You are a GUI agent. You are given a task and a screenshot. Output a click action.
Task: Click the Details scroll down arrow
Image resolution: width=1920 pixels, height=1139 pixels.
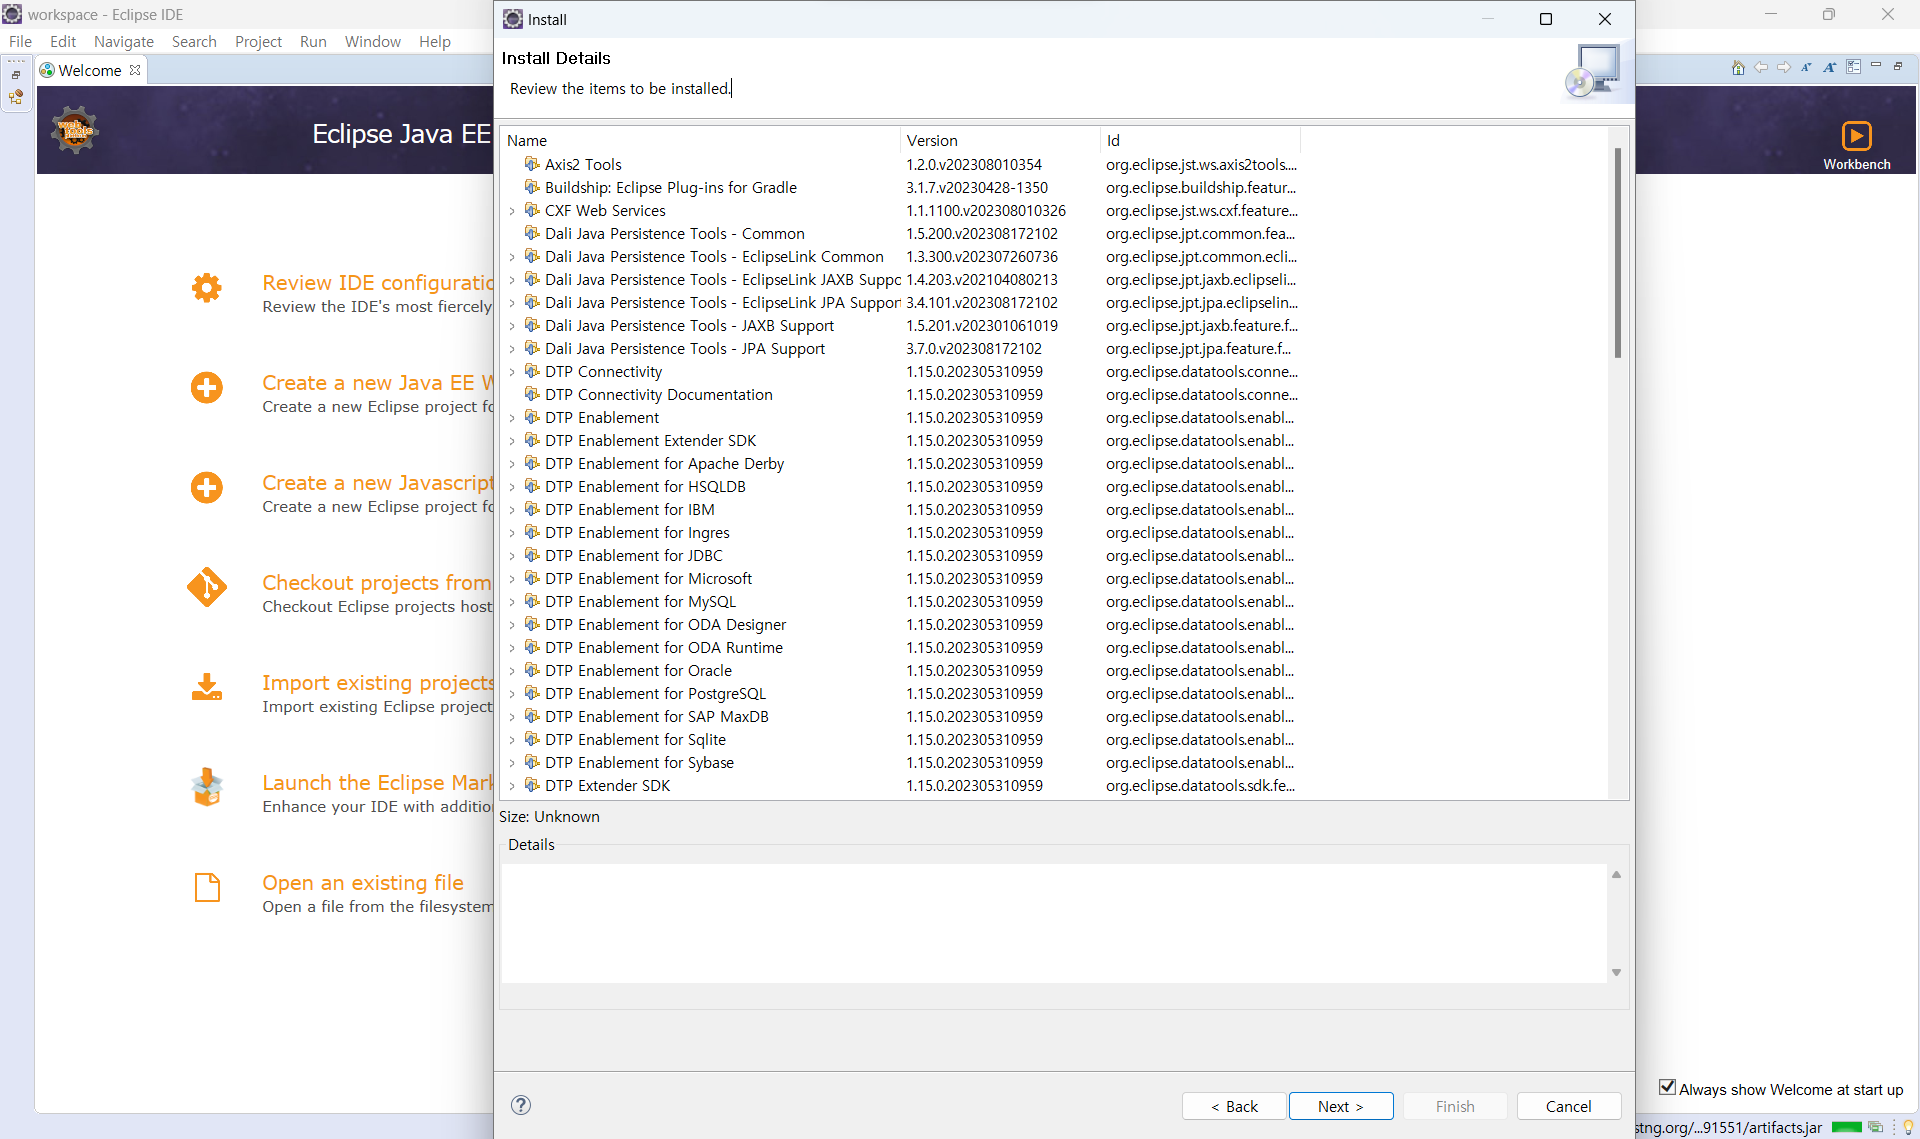1616,972
